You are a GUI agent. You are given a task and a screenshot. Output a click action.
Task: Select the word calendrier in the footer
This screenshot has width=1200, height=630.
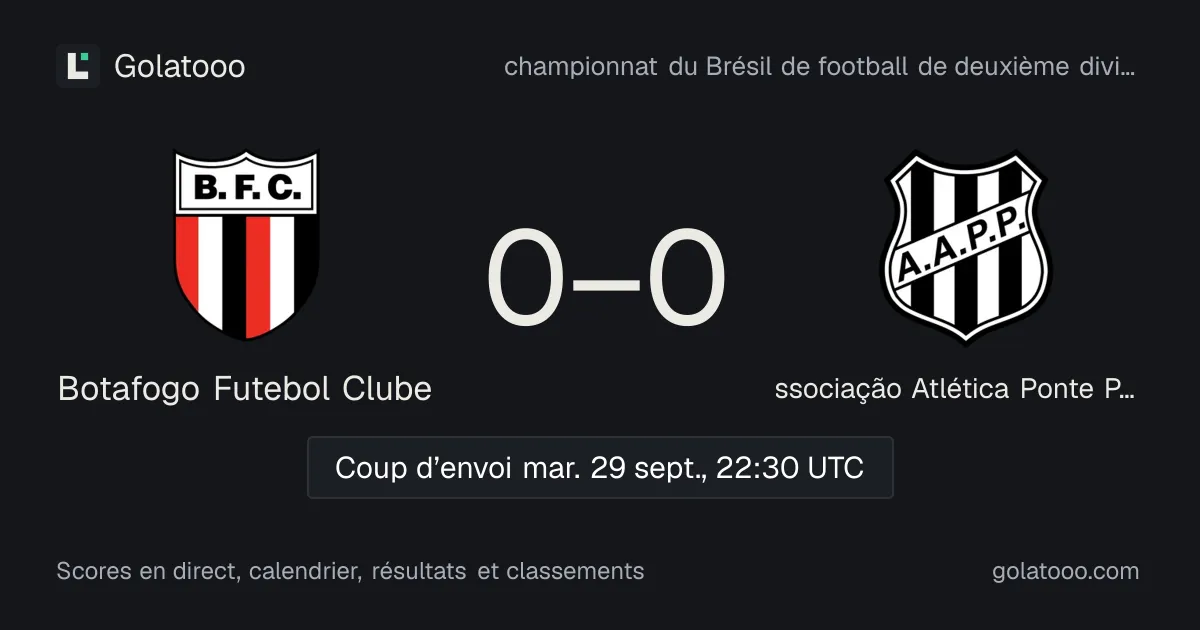click(304, 572)
